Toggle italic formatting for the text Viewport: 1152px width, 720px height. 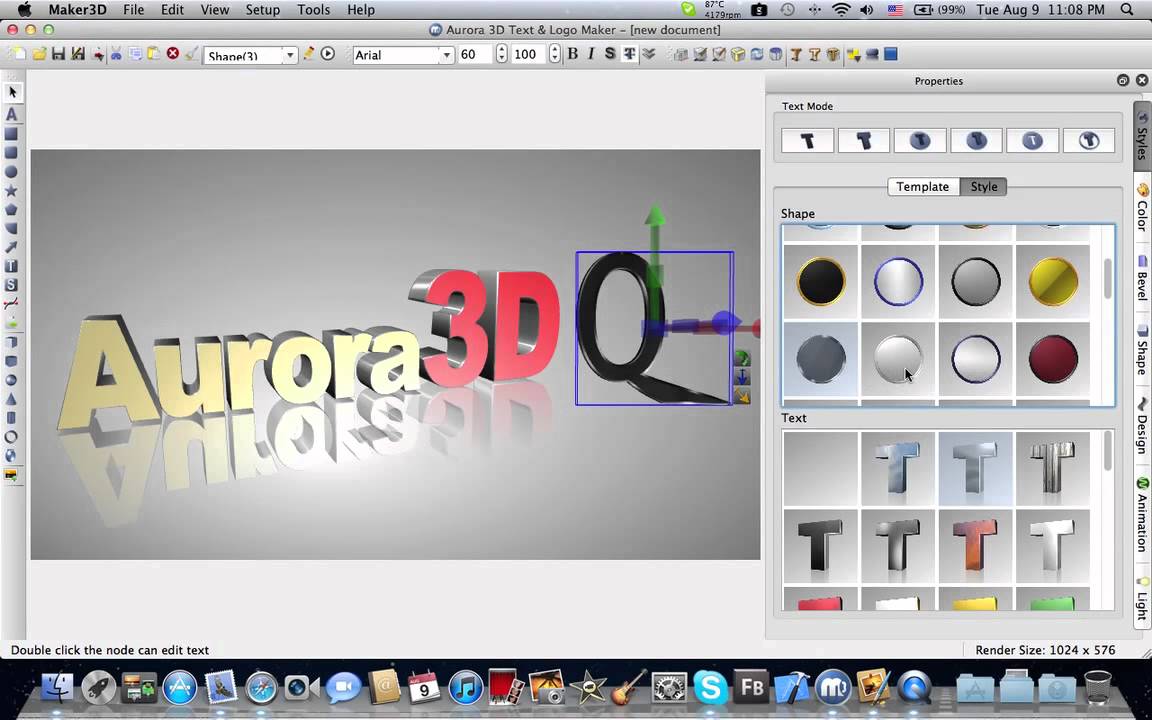tap(590, 54)
